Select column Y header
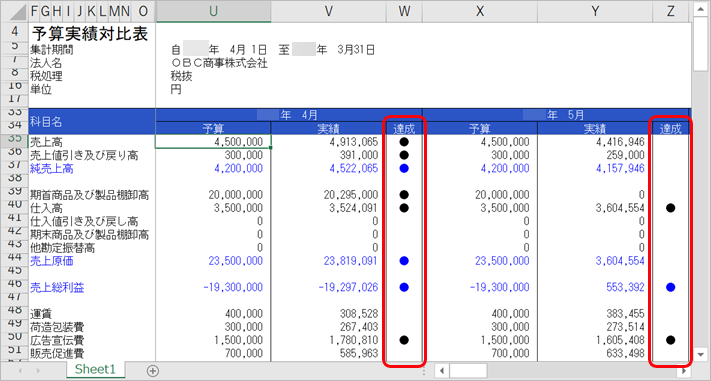This screenshot has width=711, height=381. (x=595, y=11)
